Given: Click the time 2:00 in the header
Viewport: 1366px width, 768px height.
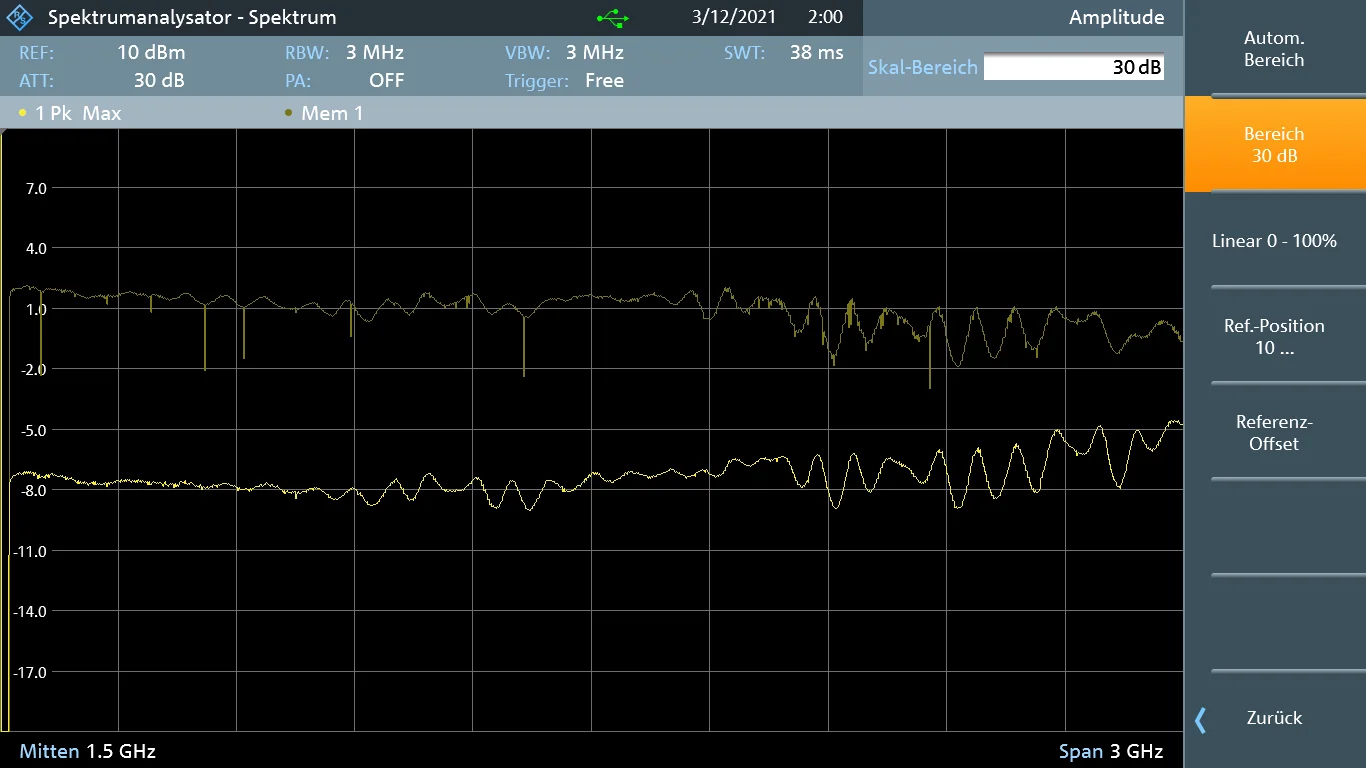Looking at the screenshot, I should pos(825,17).
